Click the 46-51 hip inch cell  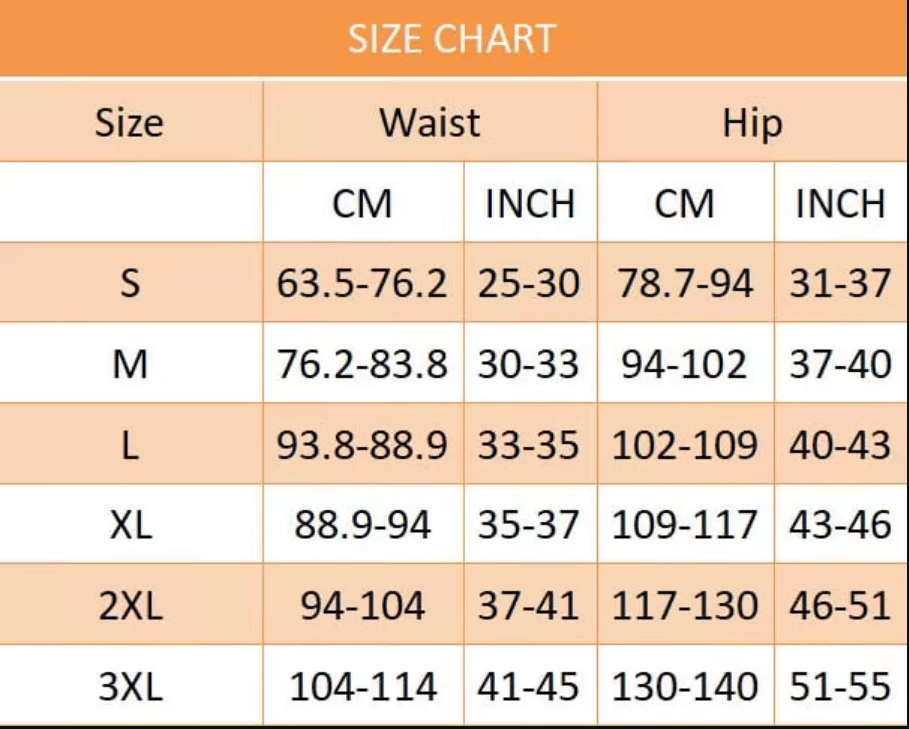(840, 606)
